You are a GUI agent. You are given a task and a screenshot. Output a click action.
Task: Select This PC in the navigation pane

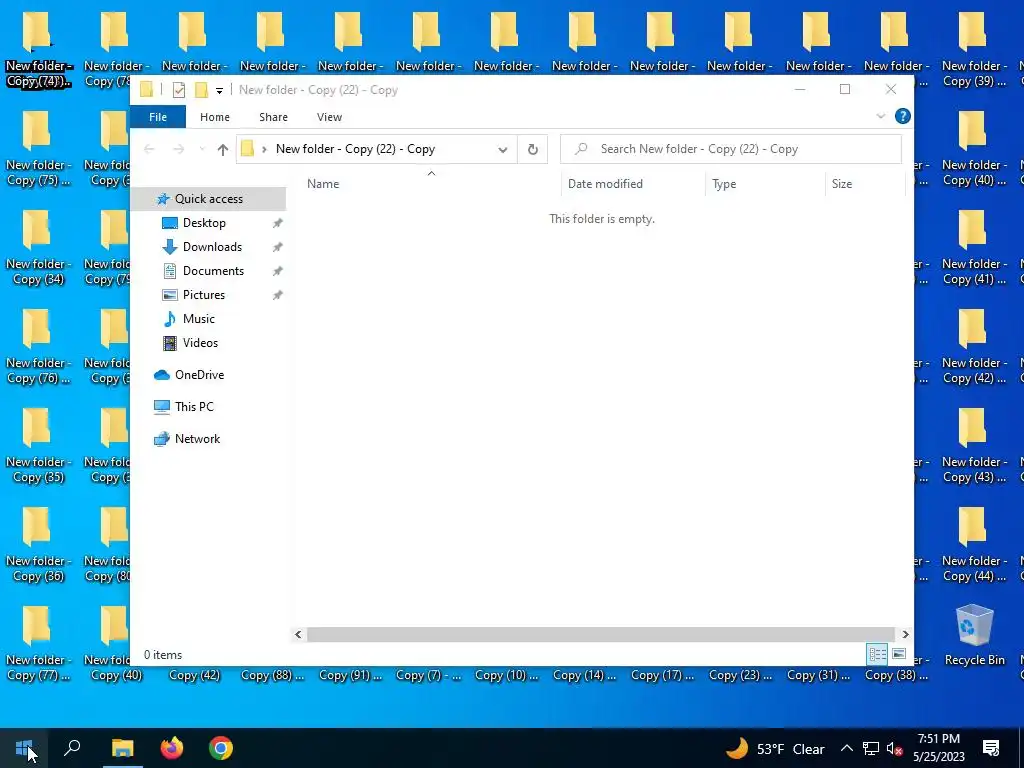194,406
